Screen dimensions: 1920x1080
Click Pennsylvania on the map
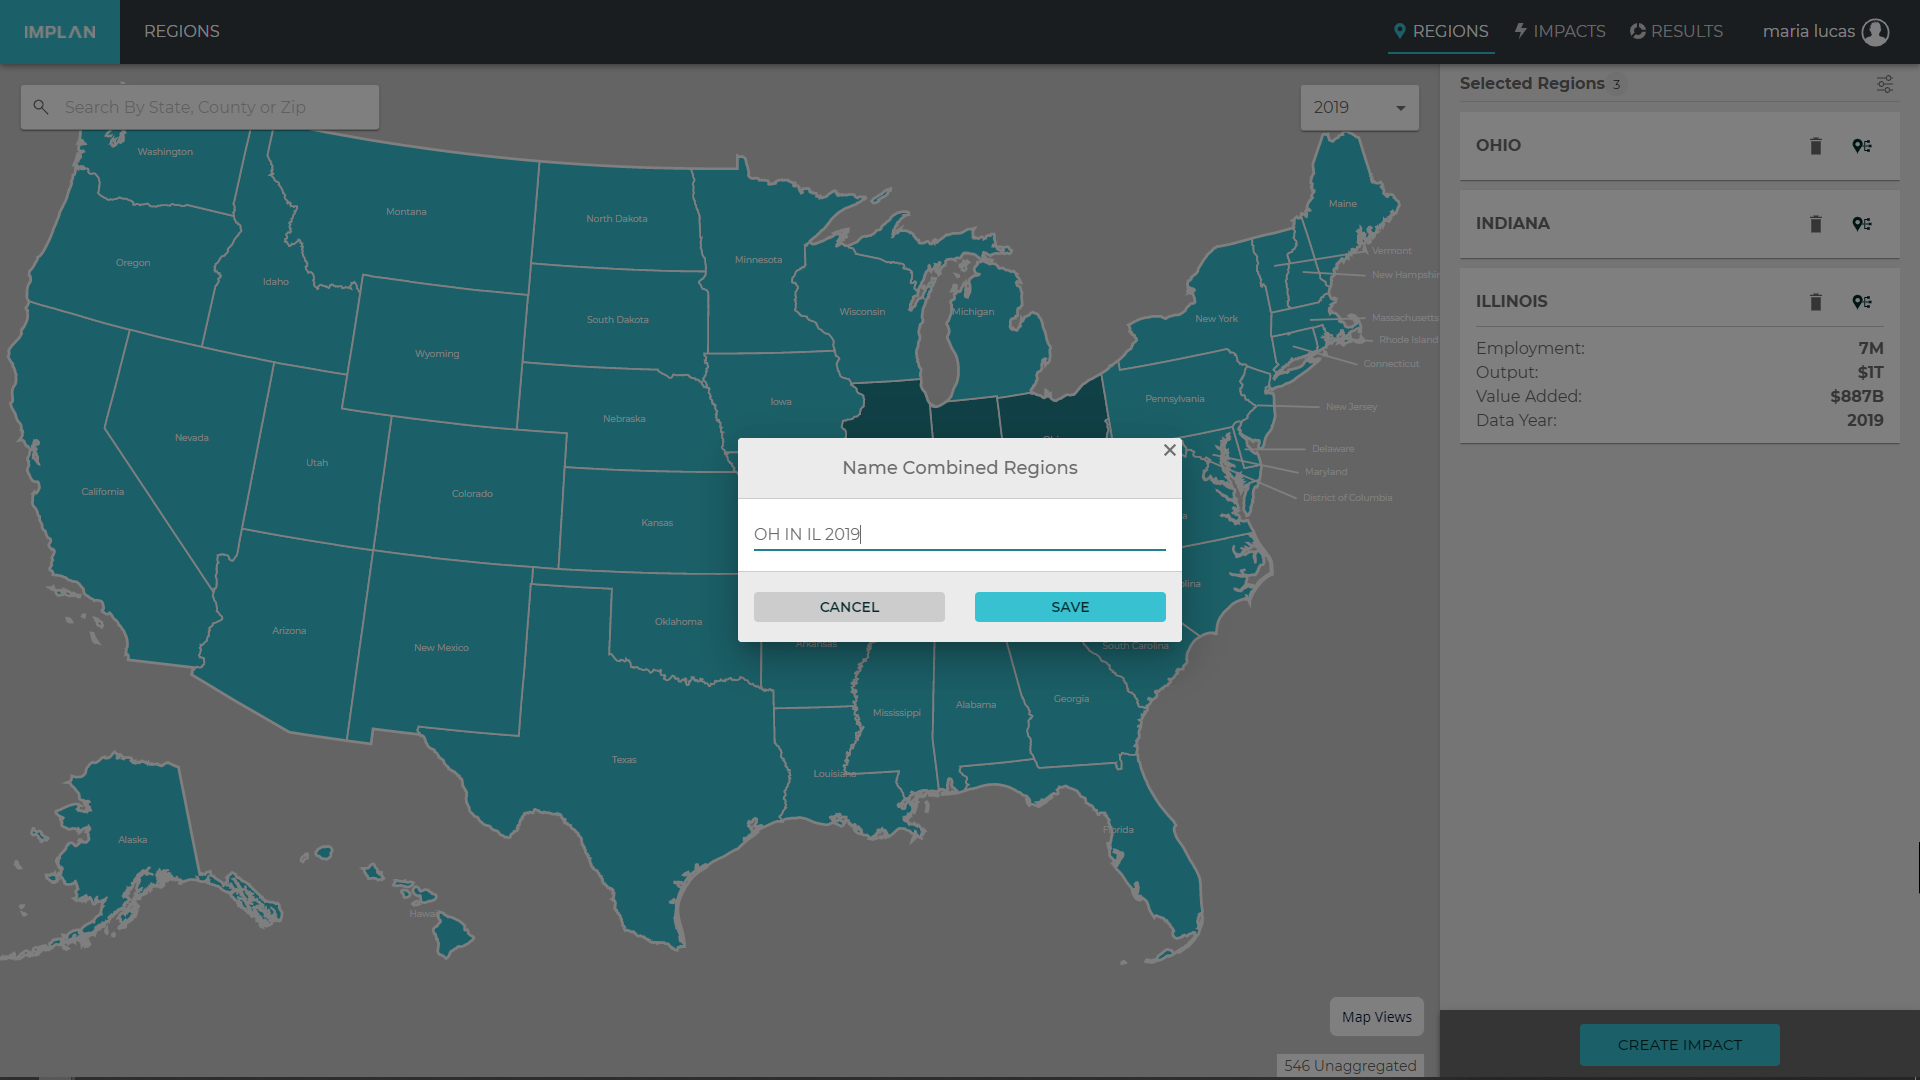(x=1175, y=399)
